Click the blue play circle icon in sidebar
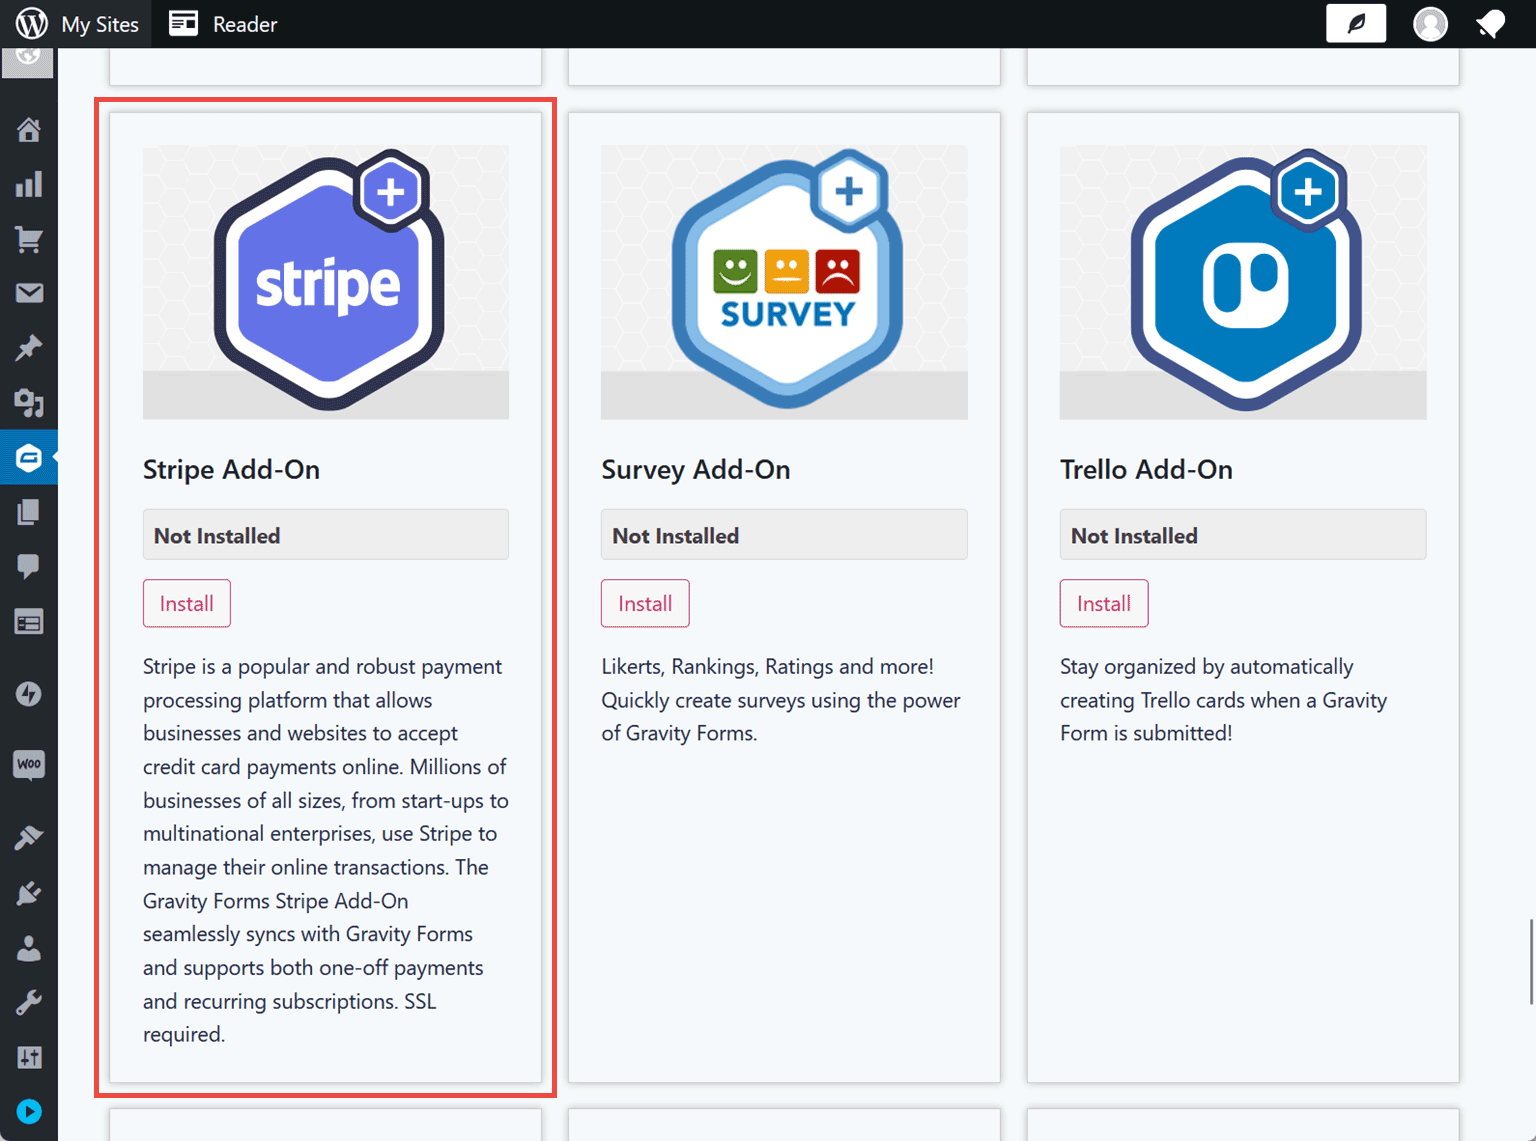Screen dimensions: 1536x1141 [x=29, y=1111]
